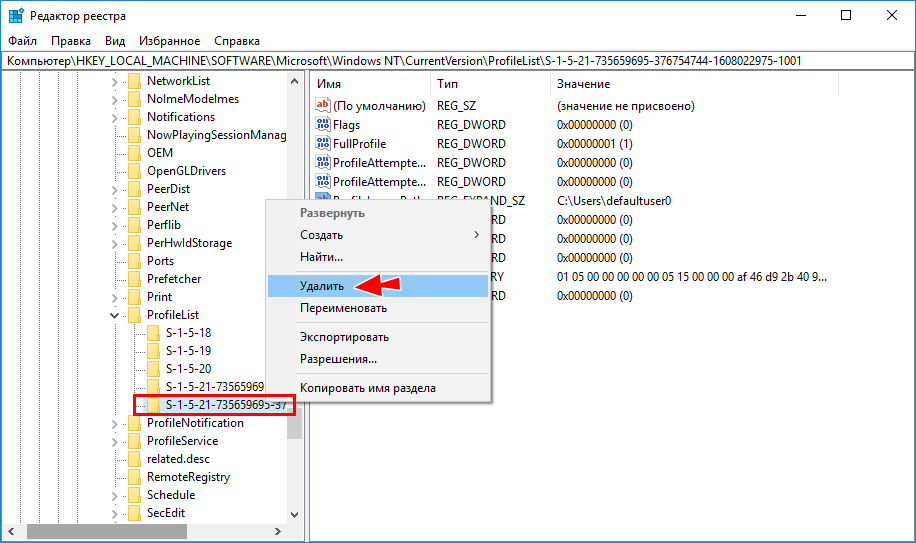Screen dimensions: 916x543
Task: Select Экспортировать from the context menu
Action: point(344,337)
